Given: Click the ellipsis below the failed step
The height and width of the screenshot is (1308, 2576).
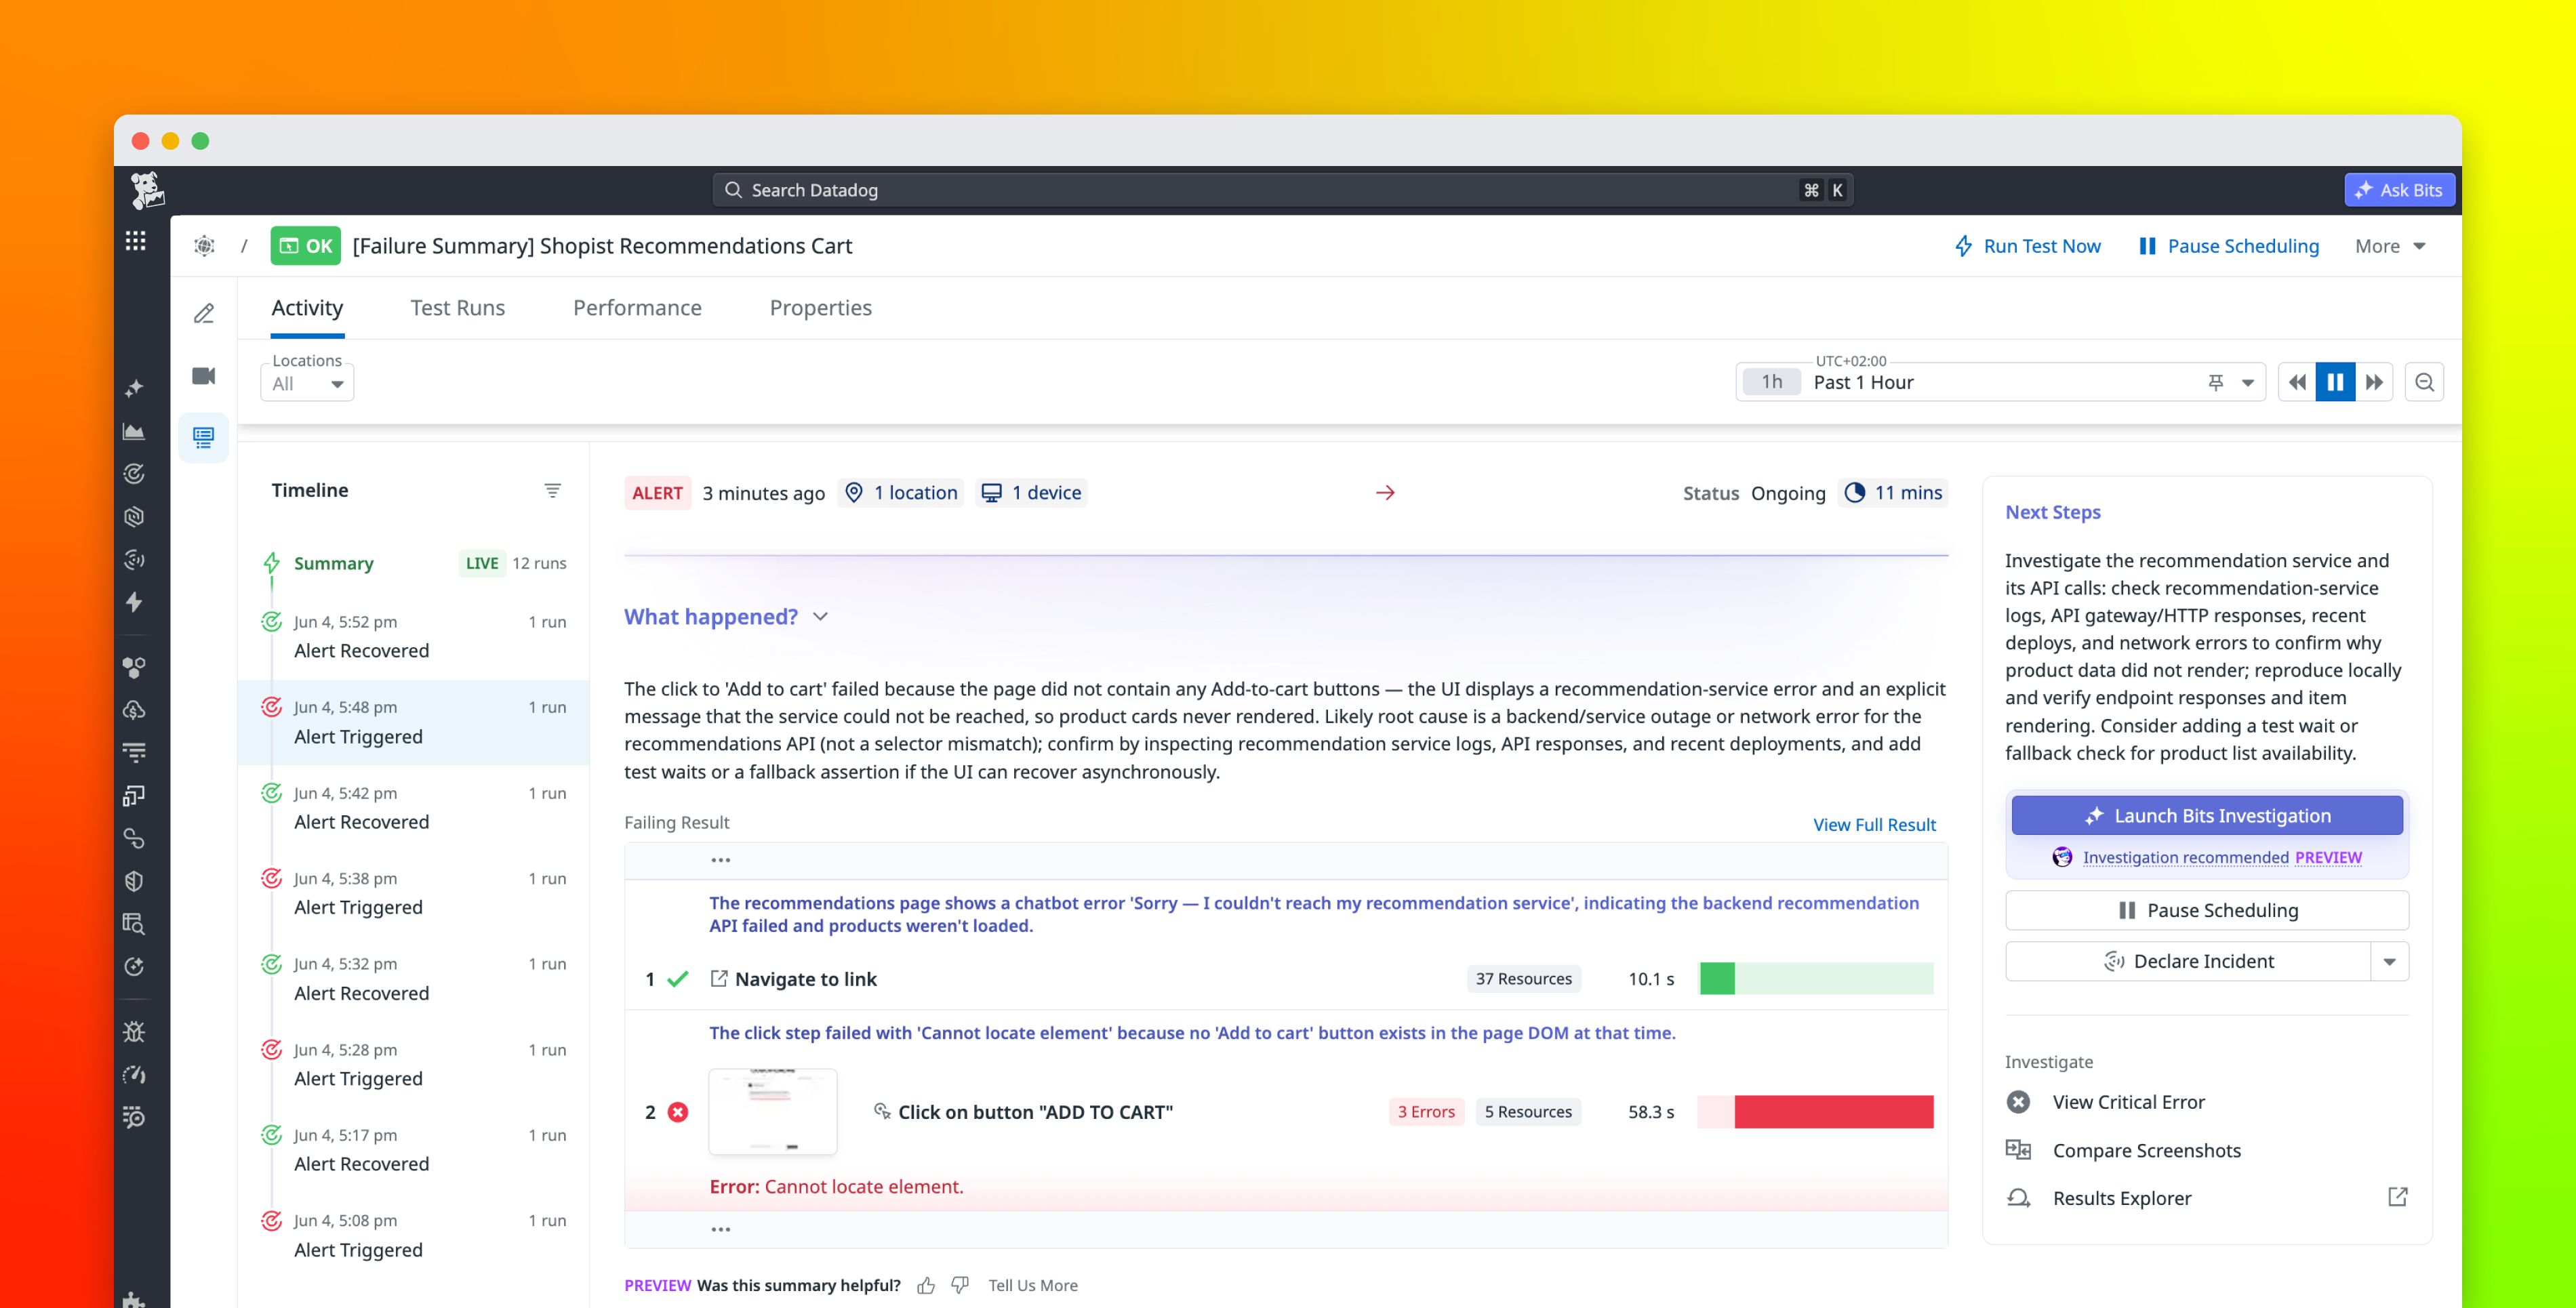Looking at the screenshot, I should pyautogui.click(x=721, y=1229).
